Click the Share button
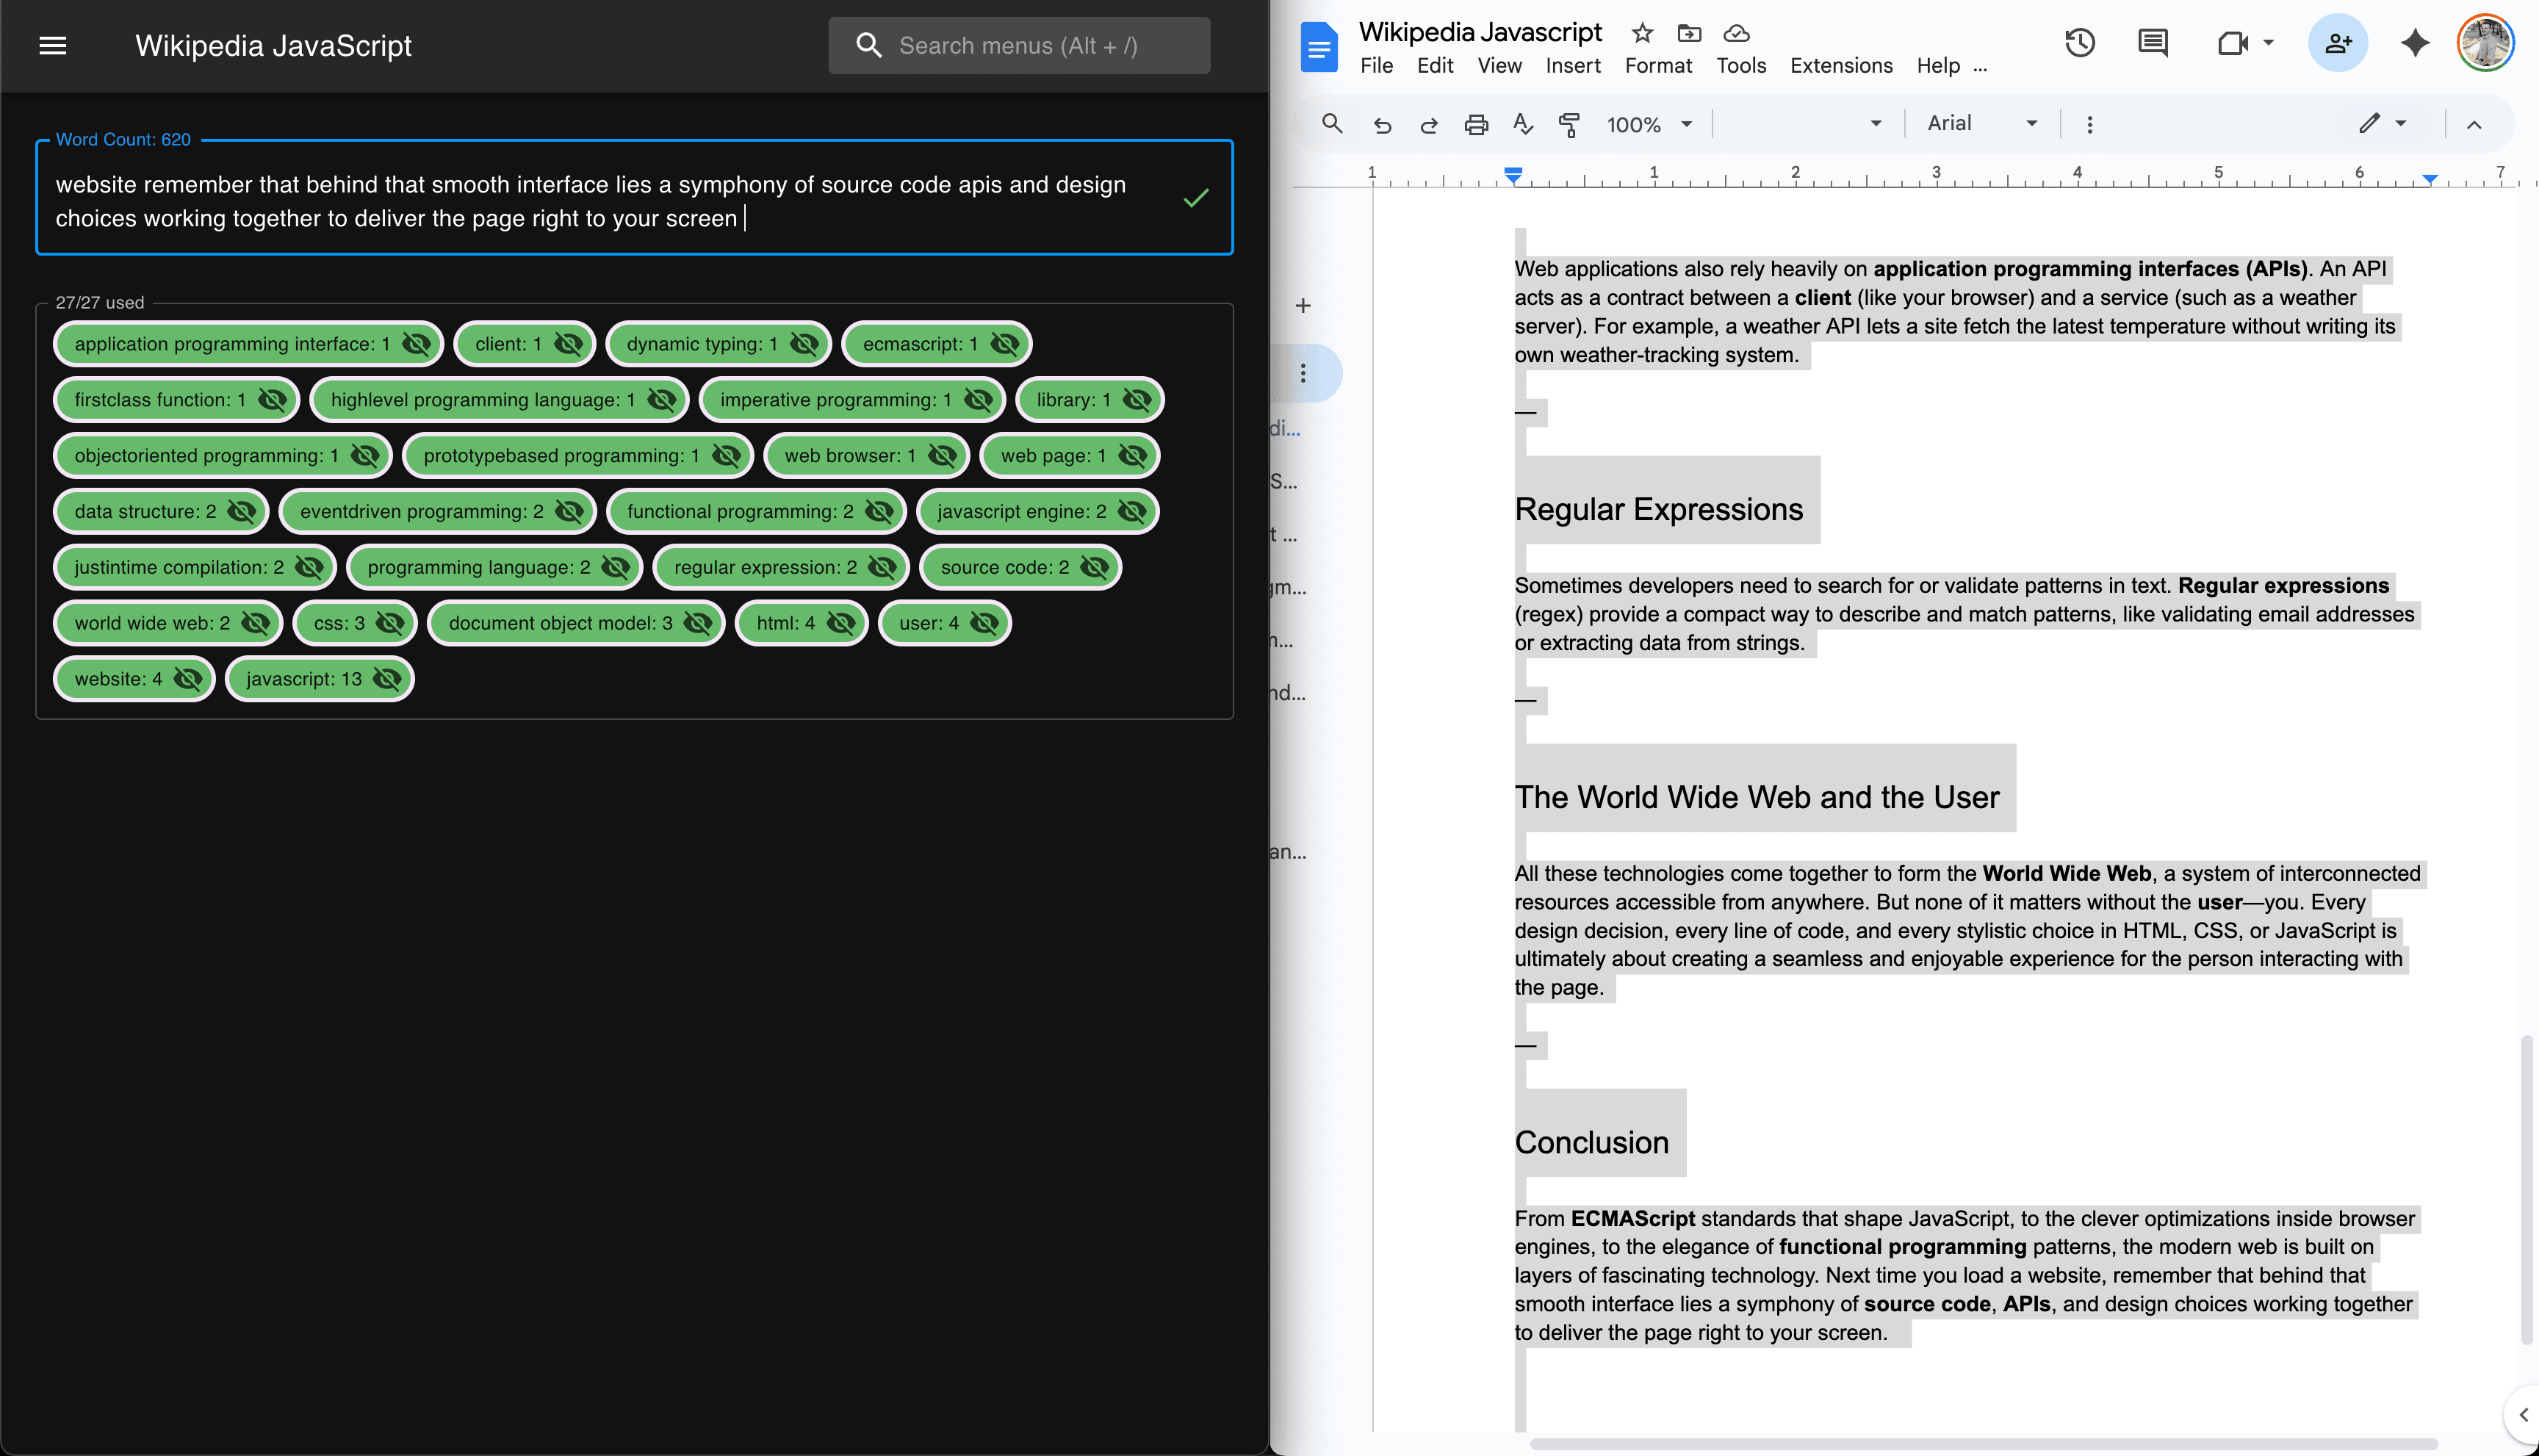The height and width of the screenshot is (1456, 2539). 2337,43
